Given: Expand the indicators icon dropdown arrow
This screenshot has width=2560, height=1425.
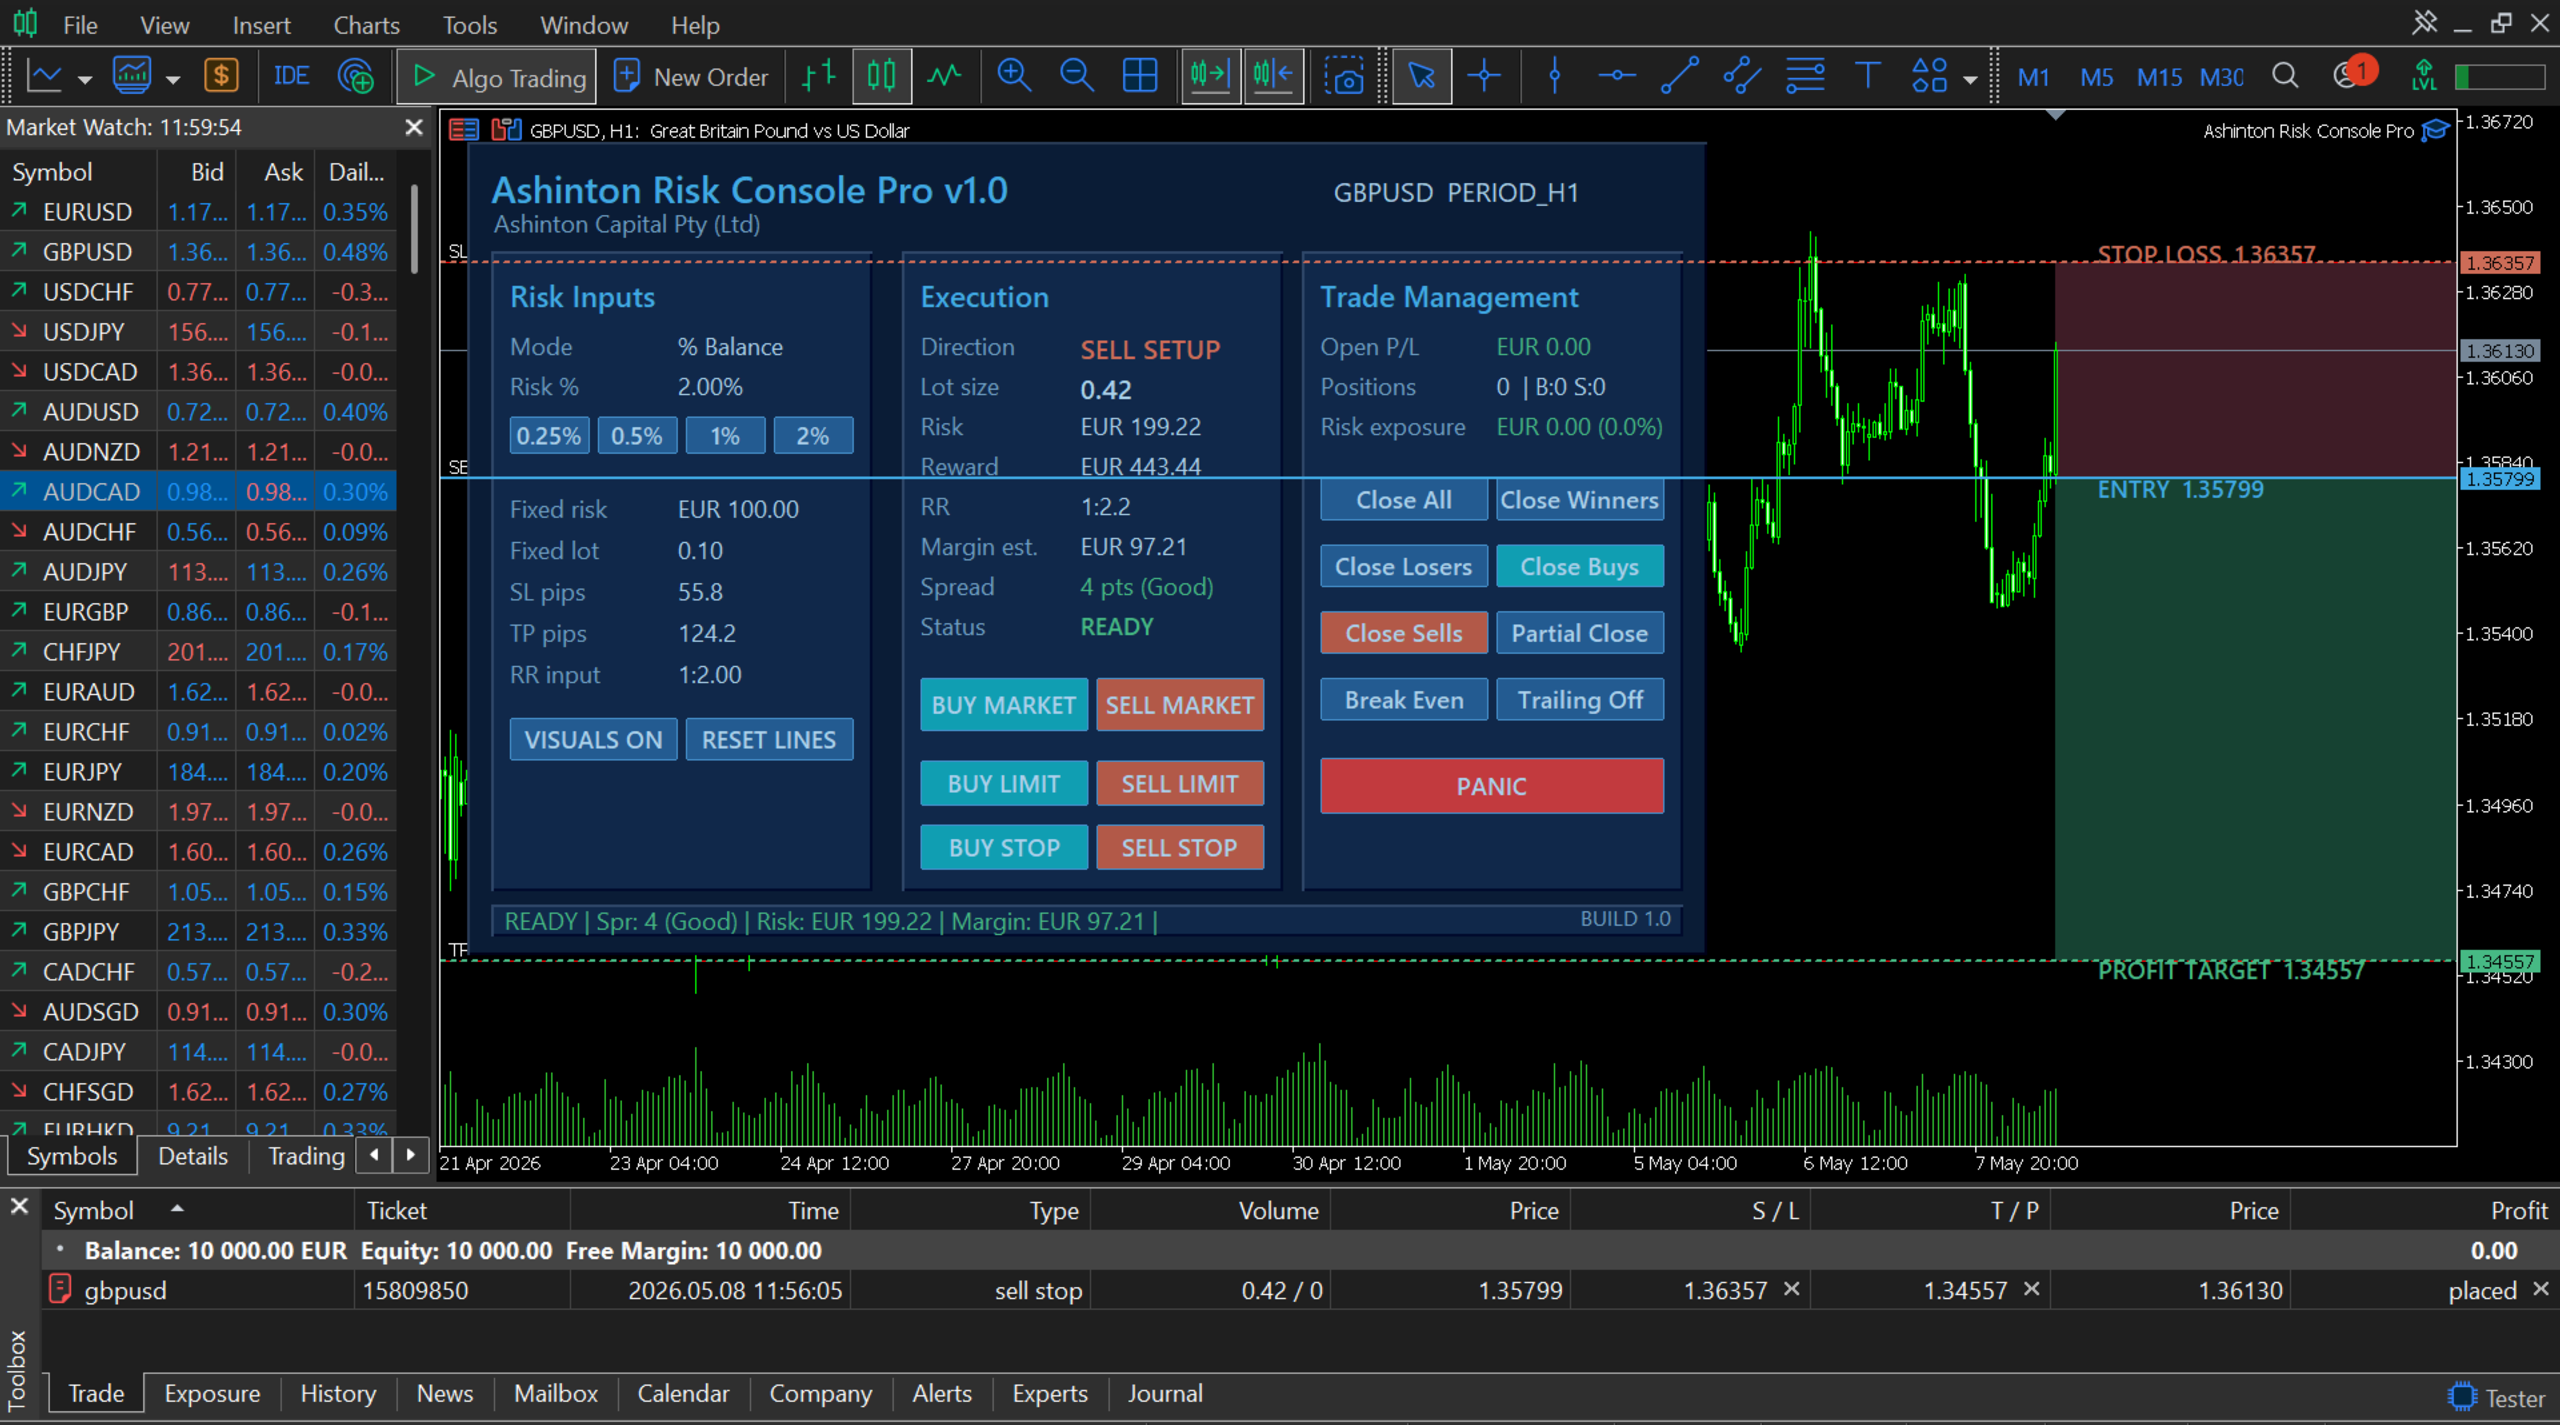Looking at the screenshot, I should click(x=173, y=79).
